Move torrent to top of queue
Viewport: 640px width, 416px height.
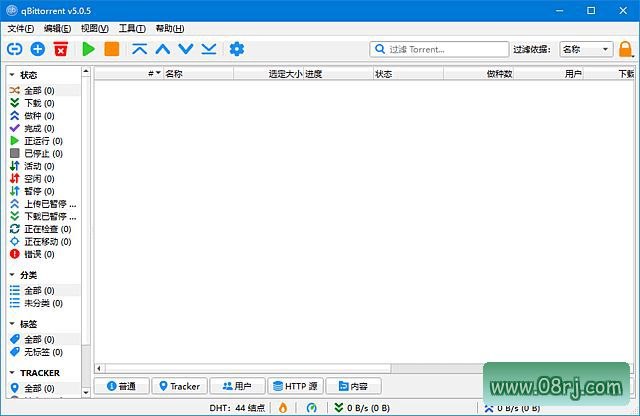[x=140, y=49]
